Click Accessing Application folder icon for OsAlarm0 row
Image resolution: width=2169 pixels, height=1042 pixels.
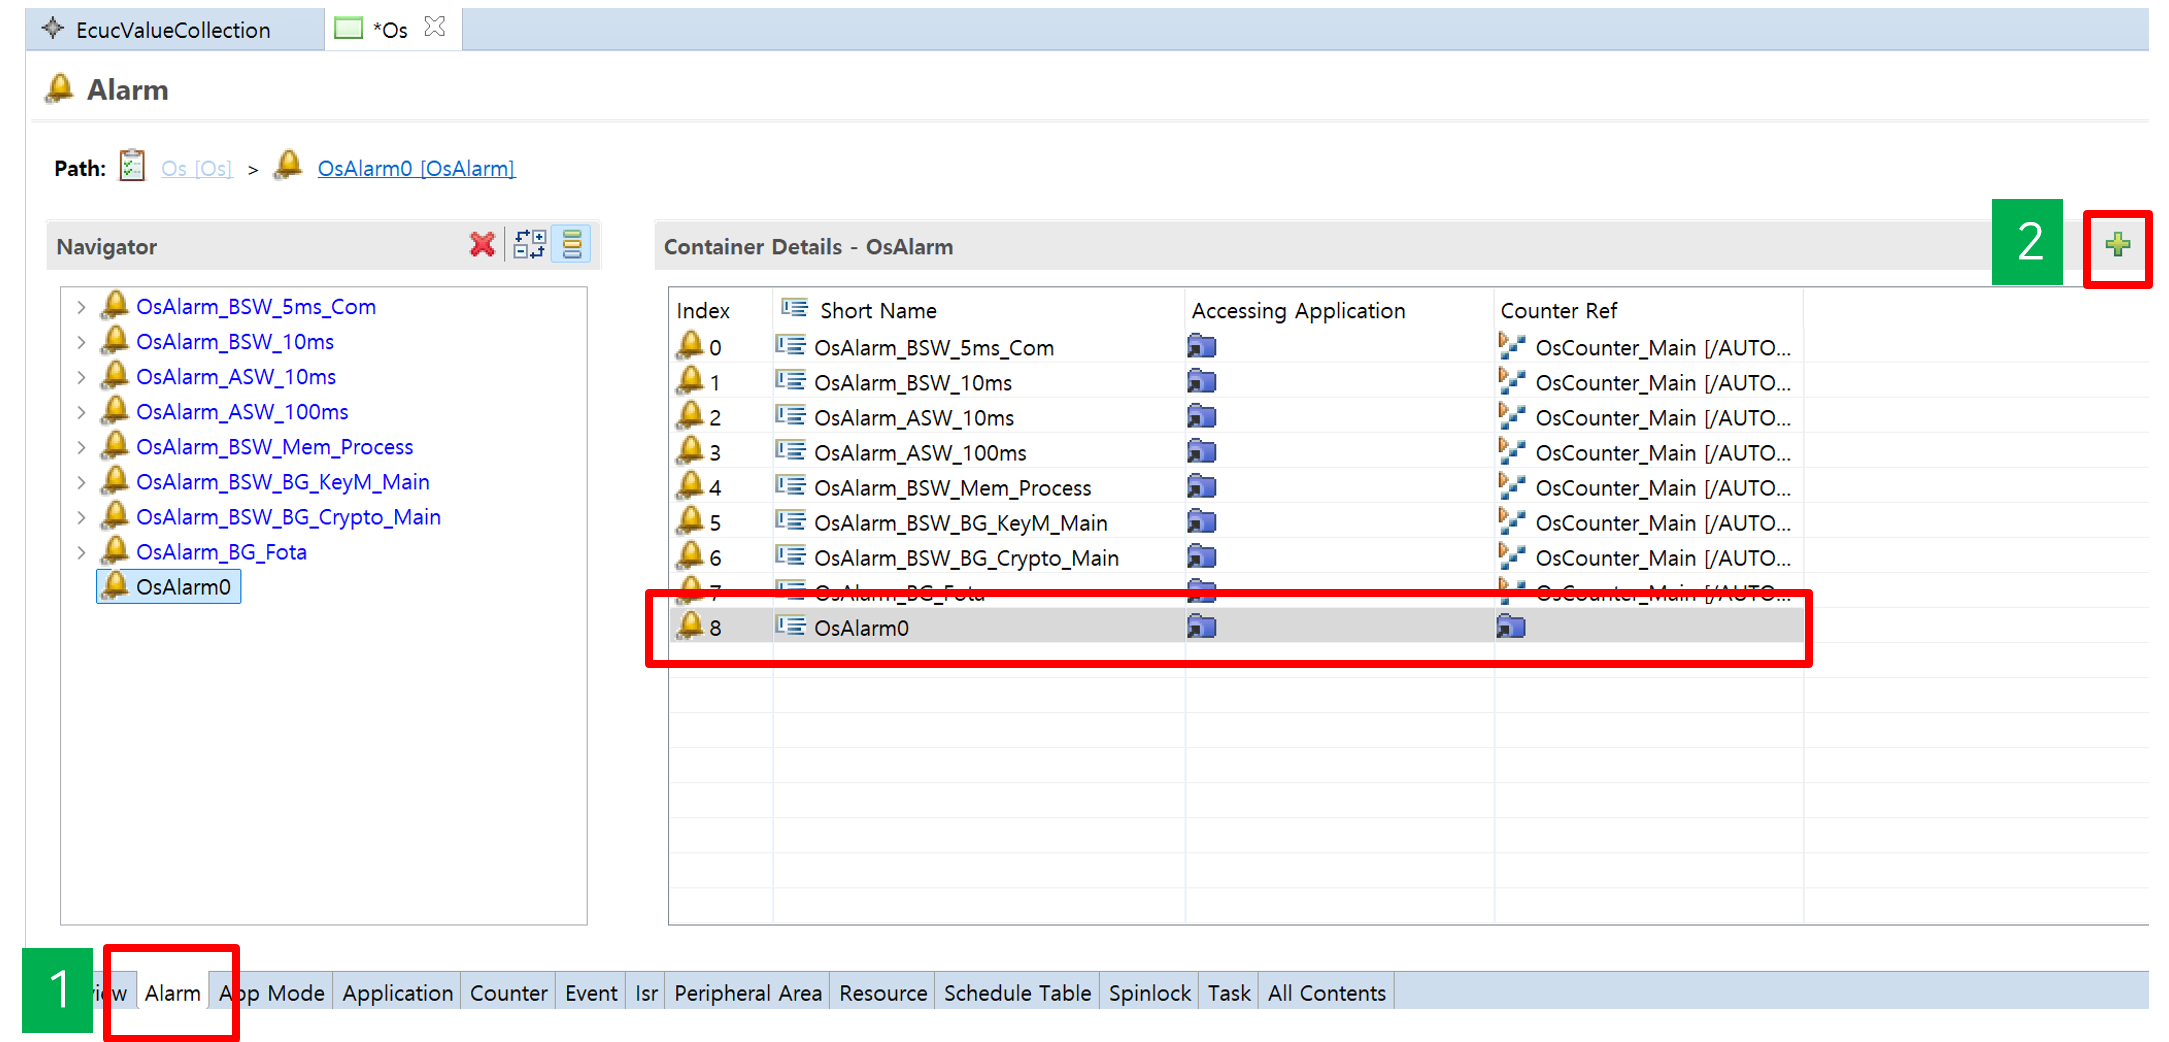pos(1201,627)
